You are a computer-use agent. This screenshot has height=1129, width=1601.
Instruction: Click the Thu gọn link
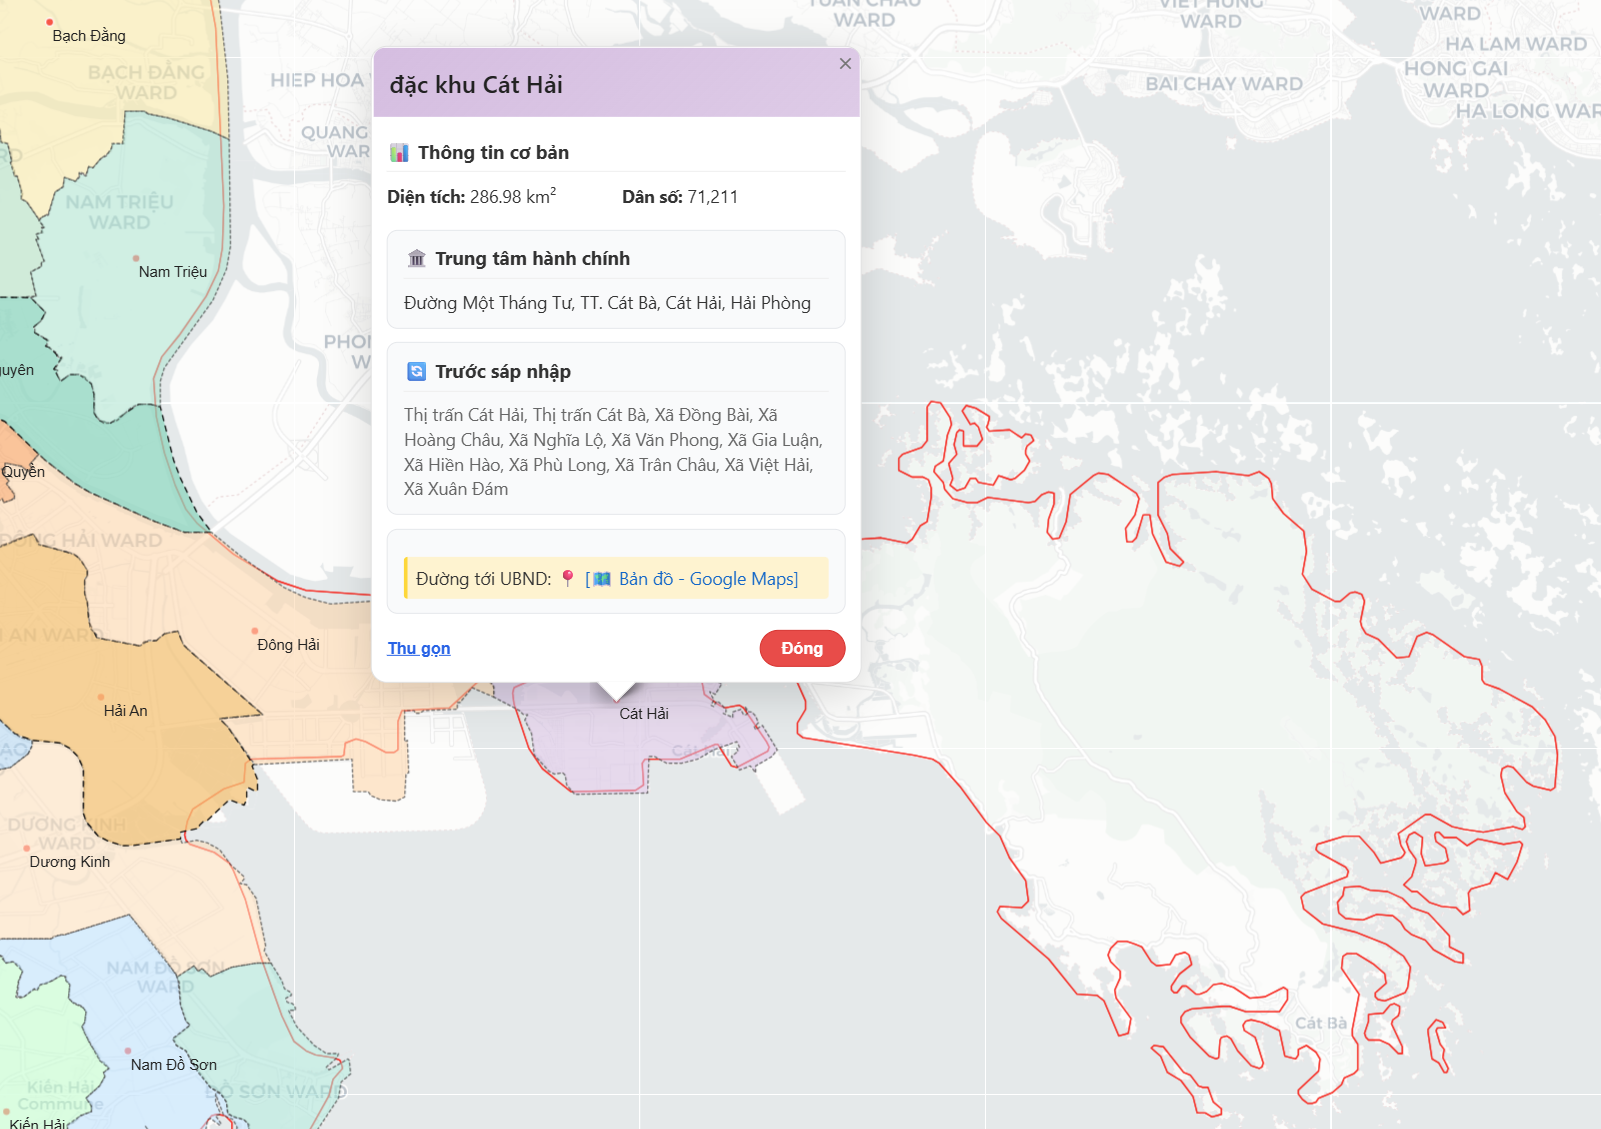419,648
